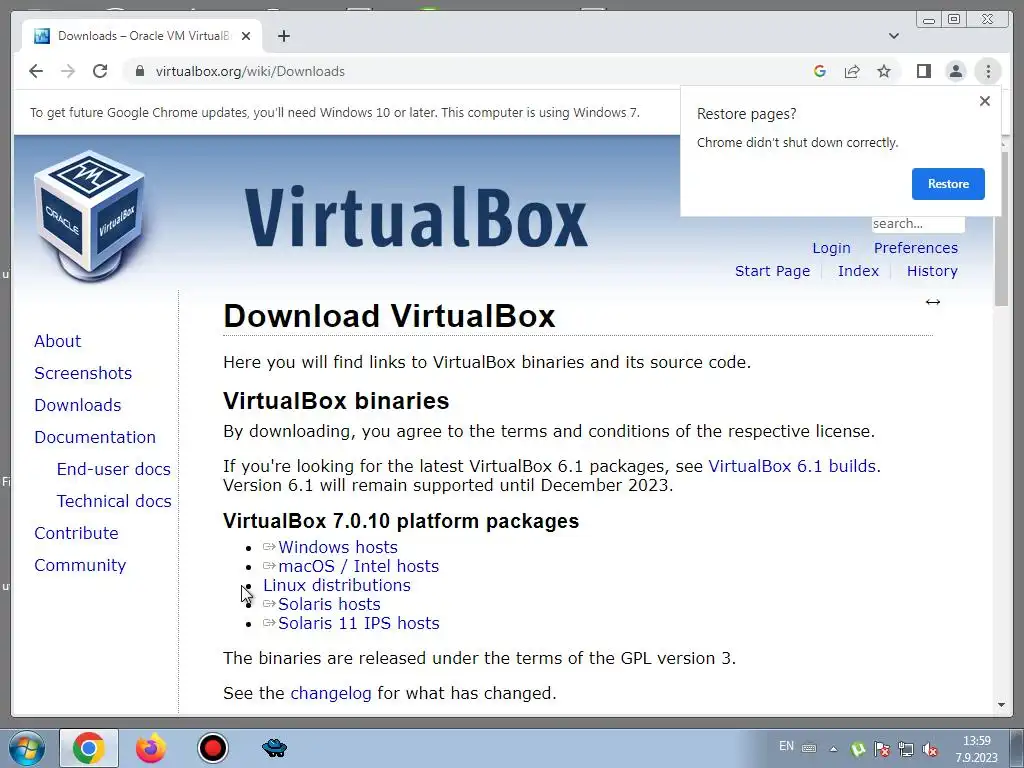Click the Chrome taskbar icon
Image resolution: width=1024 pixels, height=768 pixels.
pos(89,748)
